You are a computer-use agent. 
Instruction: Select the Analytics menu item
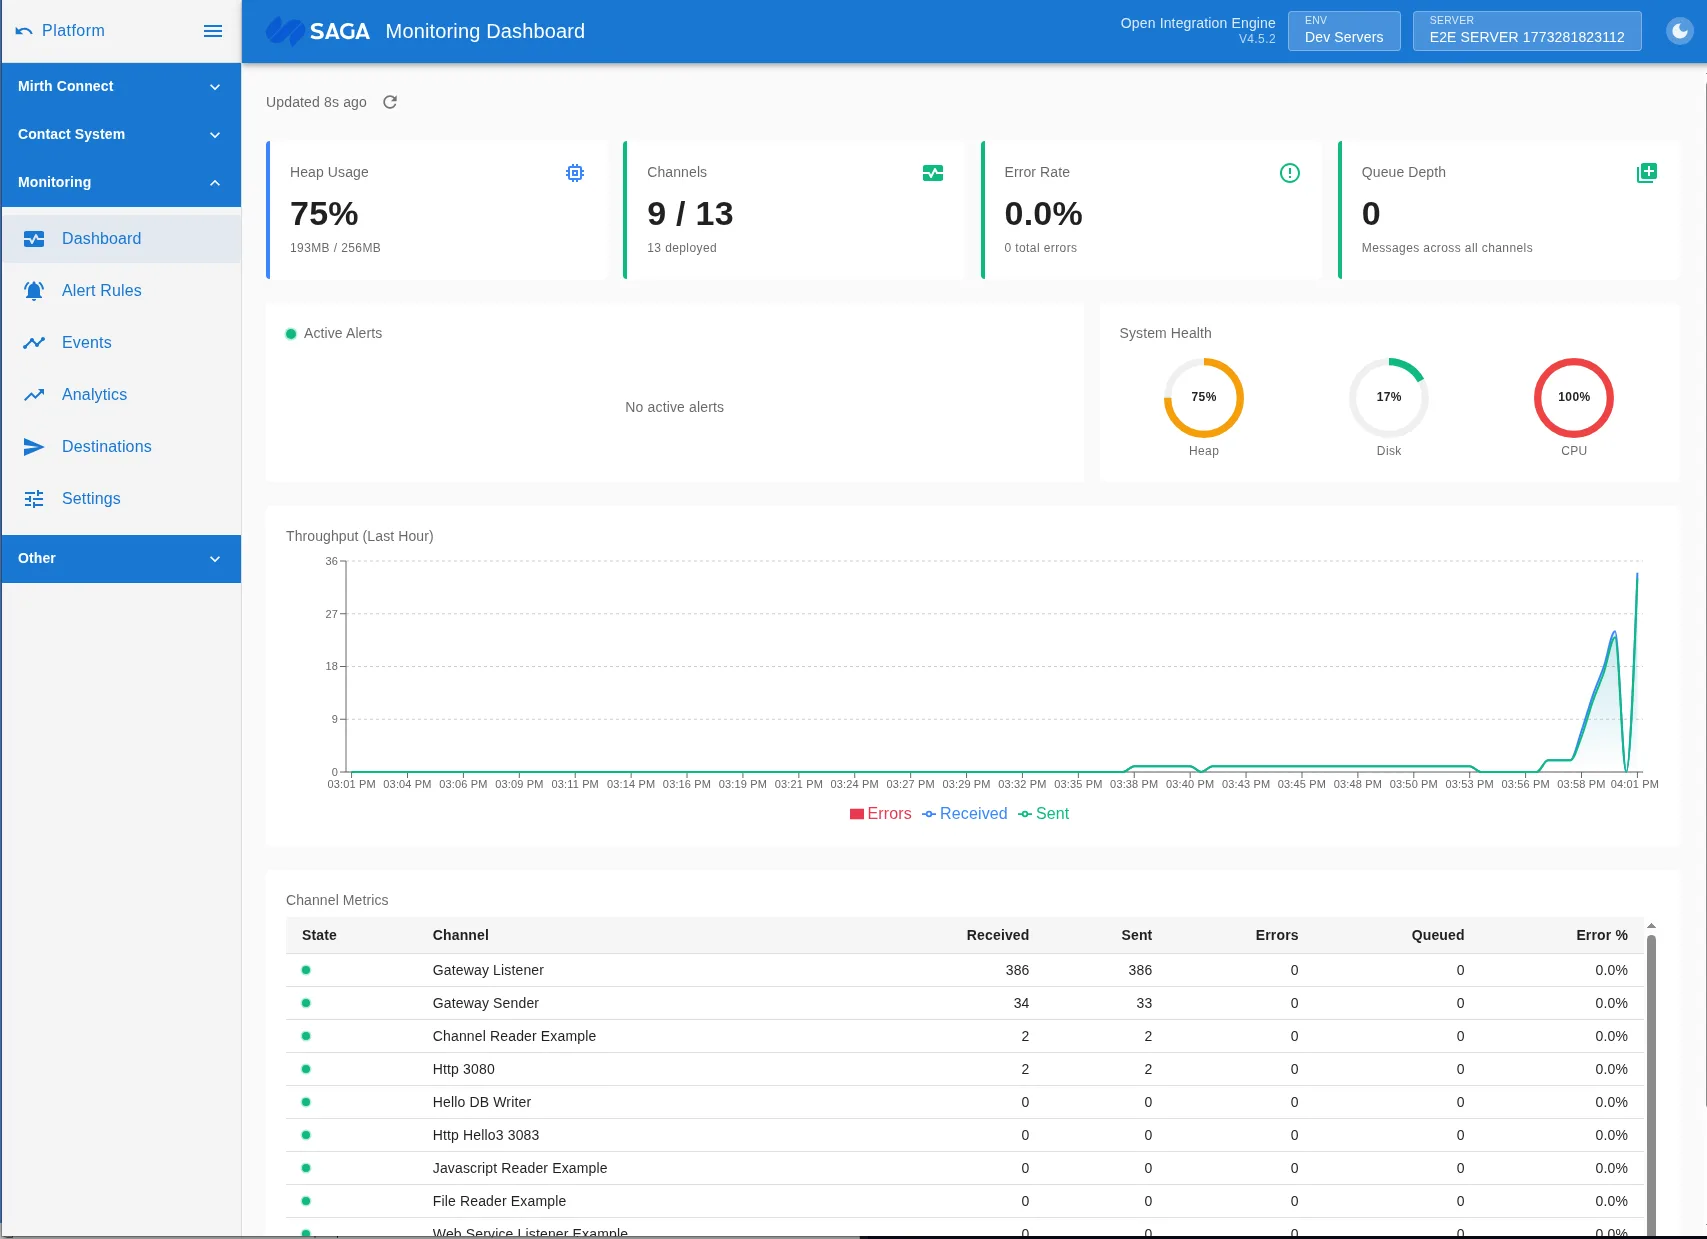click(x=94, y=394)
